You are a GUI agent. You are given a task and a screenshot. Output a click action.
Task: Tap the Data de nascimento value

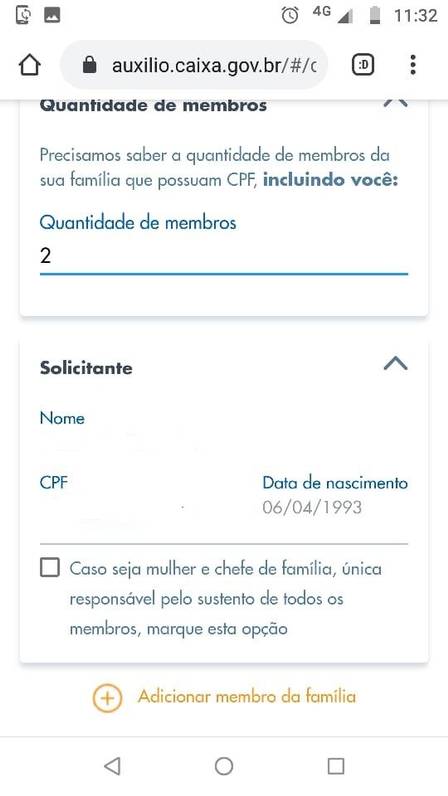pyautogui.click(x=312, y=507)
